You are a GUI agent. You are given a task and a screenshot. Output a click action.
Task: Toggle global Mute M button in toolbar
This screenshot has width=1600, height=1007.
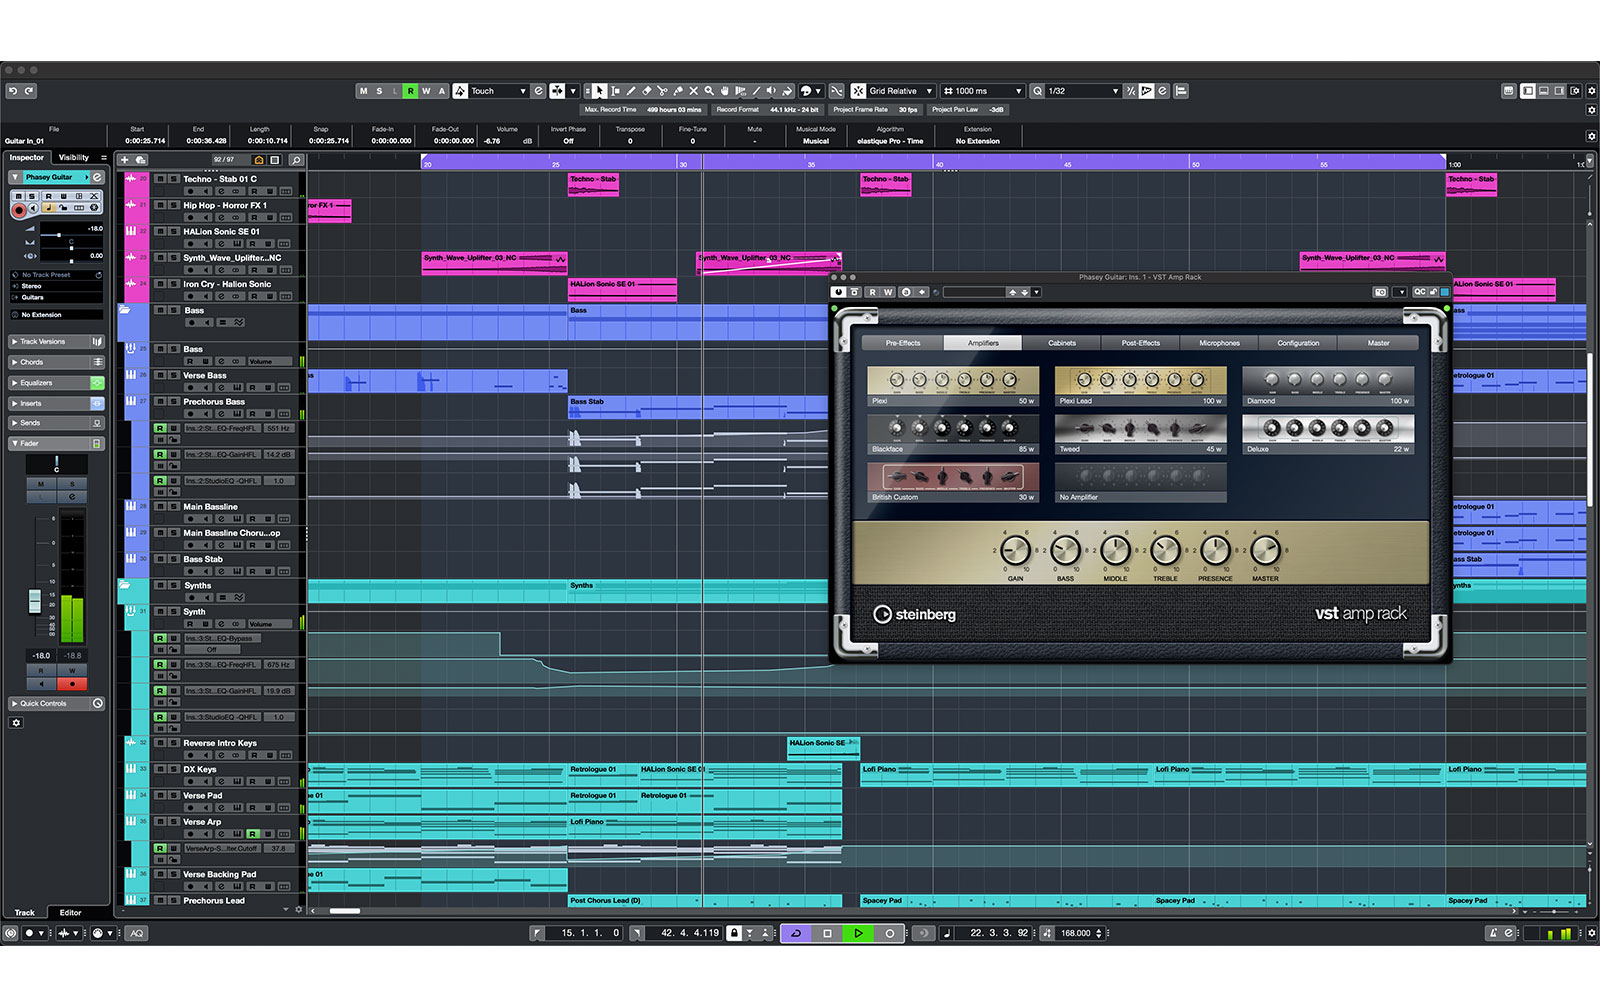(363, 91)
